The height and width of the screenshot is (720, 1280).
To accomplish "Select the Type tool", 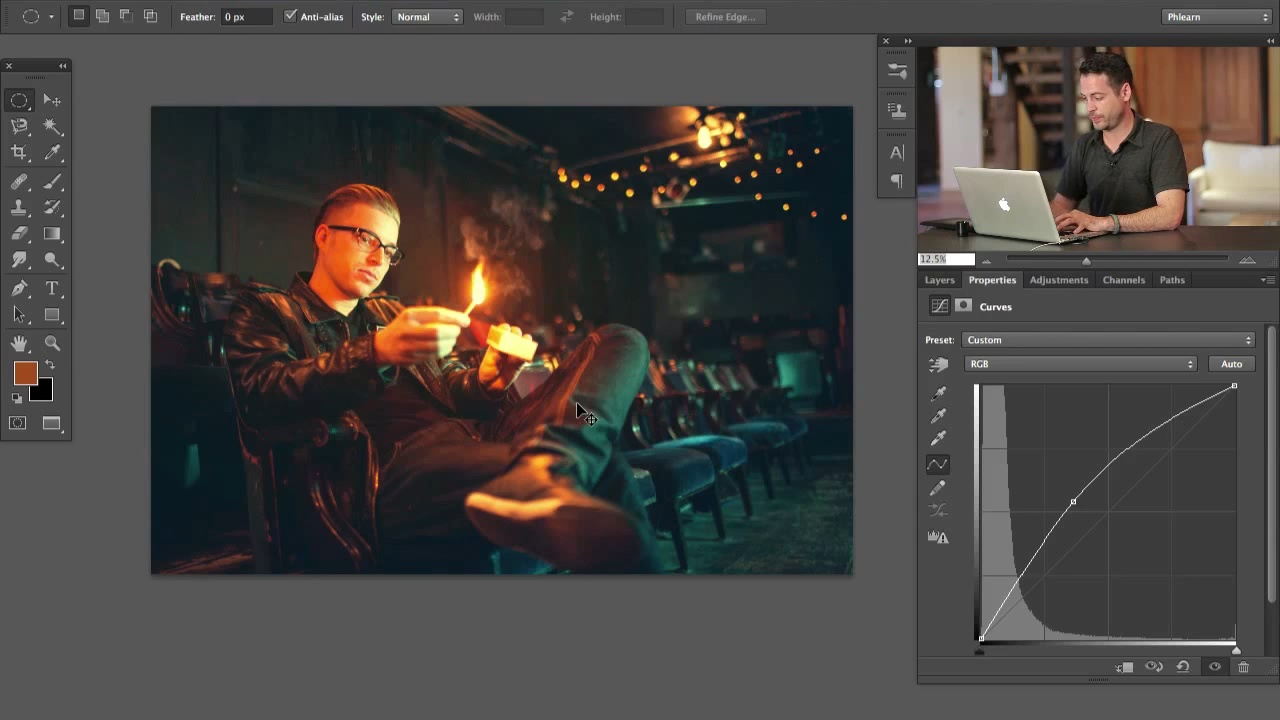I will point(53,289).
